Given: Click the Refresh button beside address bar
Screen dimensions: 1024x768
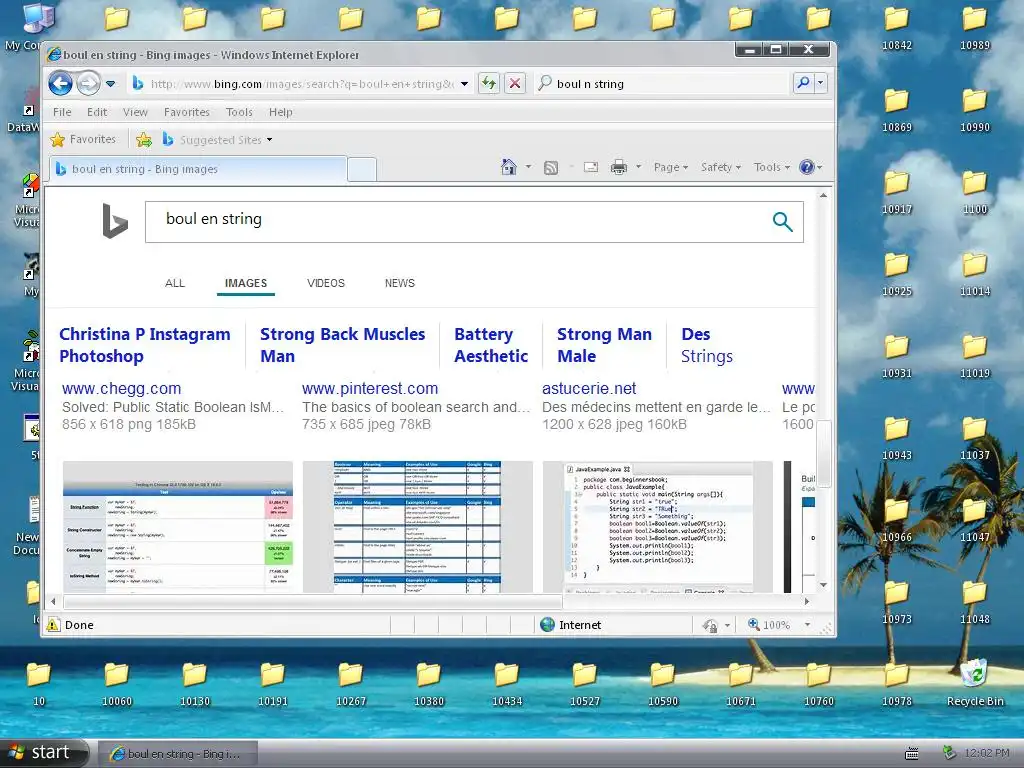Looking at the screenshot, I should click(488, 84).
